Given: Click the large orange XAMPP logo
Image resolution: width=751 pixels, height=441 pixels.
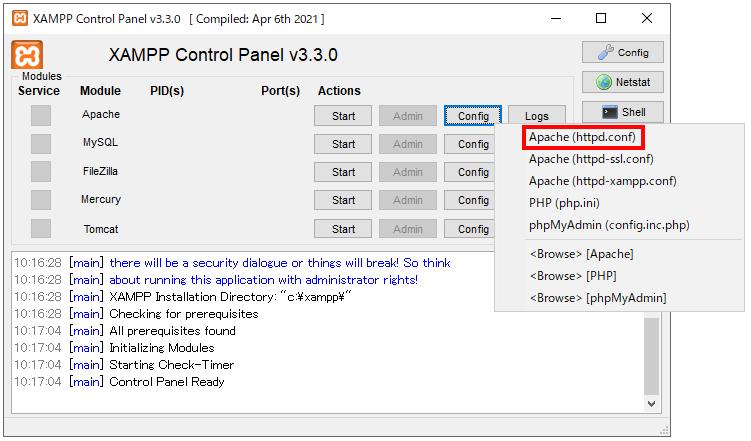Looking at the screenshot, I should (27, 55).
